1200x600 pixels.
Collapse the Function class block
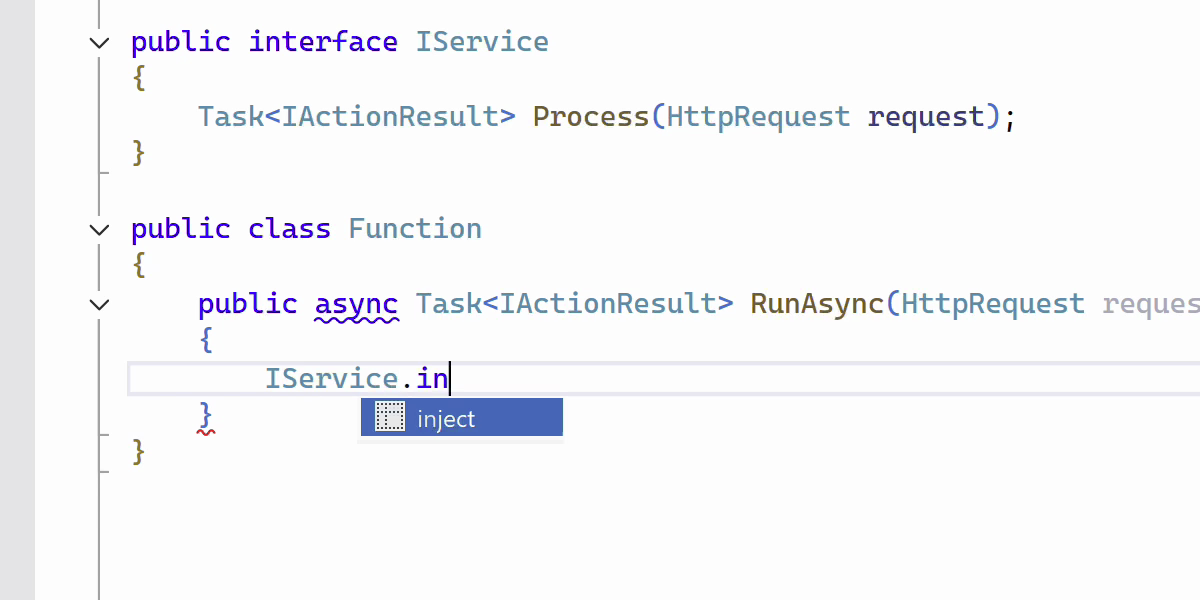[x=99, y=229]
